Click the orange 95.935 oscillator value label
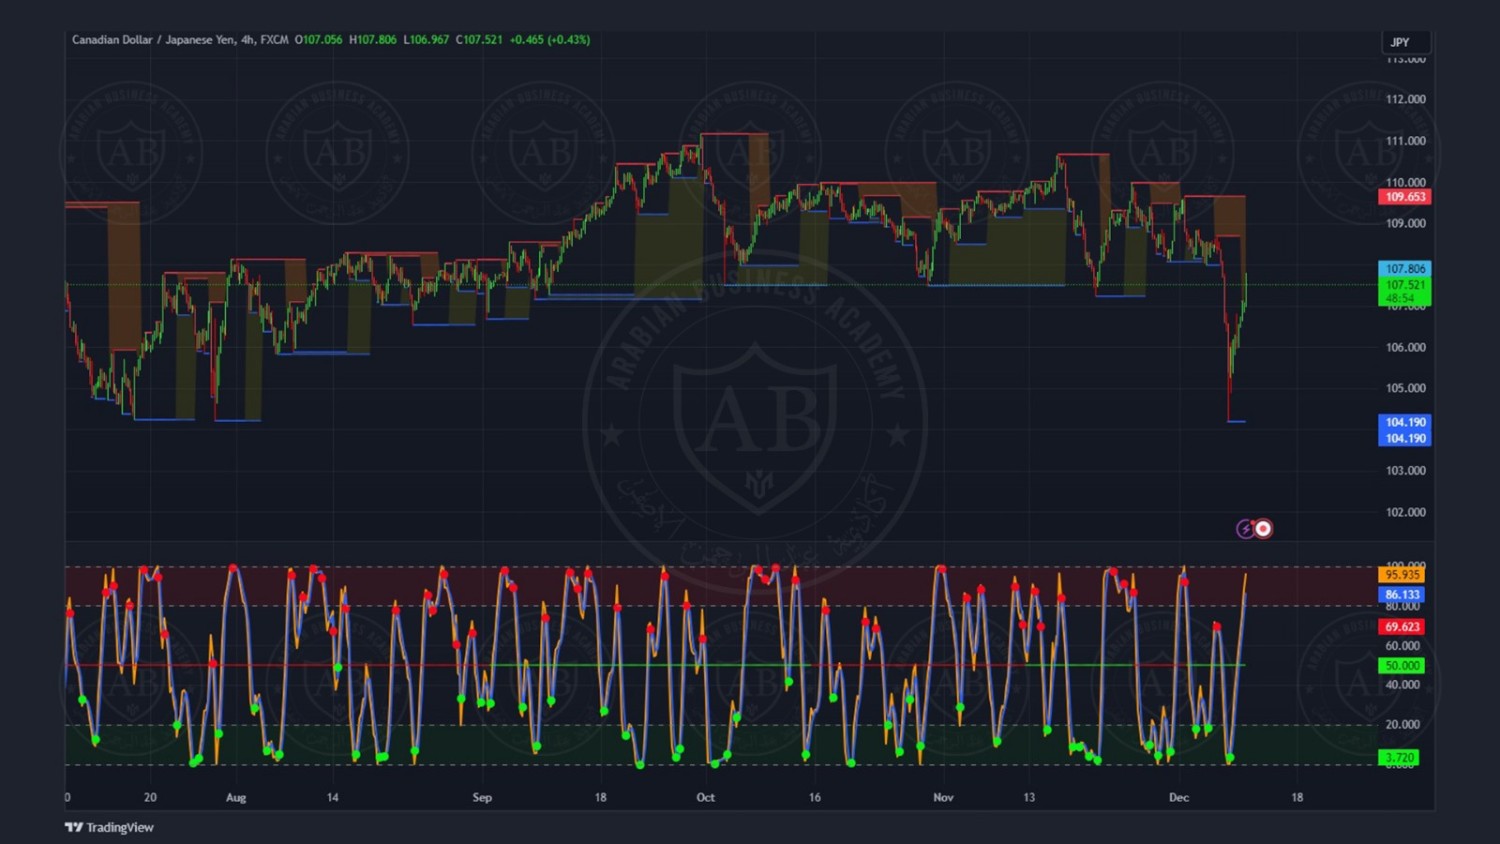Image resolution: width=1500 pixels, height=844 pixels. click(x=1402, y=575)
